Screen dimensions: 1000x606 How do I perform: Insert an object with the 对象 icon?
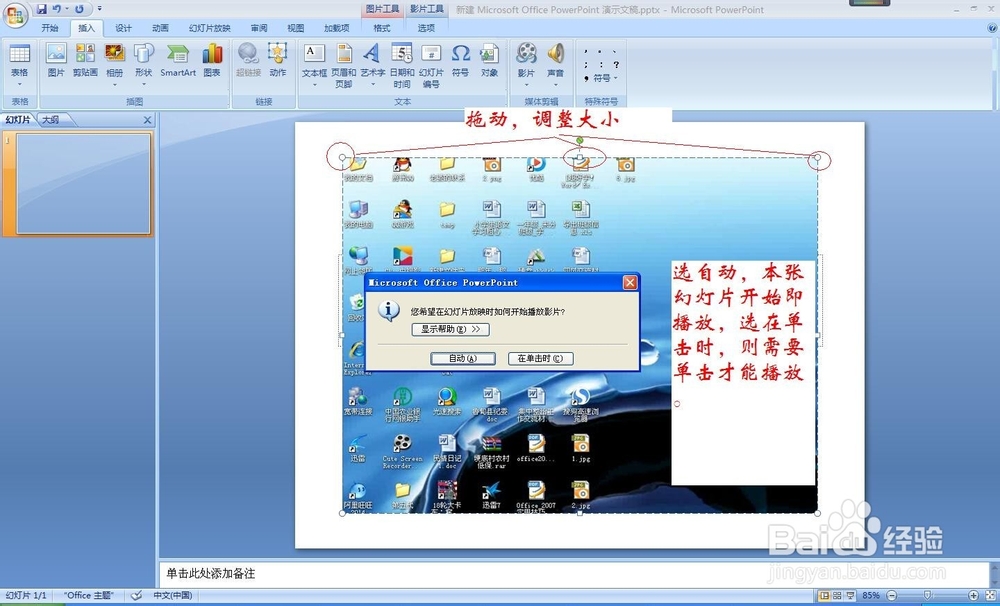489,61
